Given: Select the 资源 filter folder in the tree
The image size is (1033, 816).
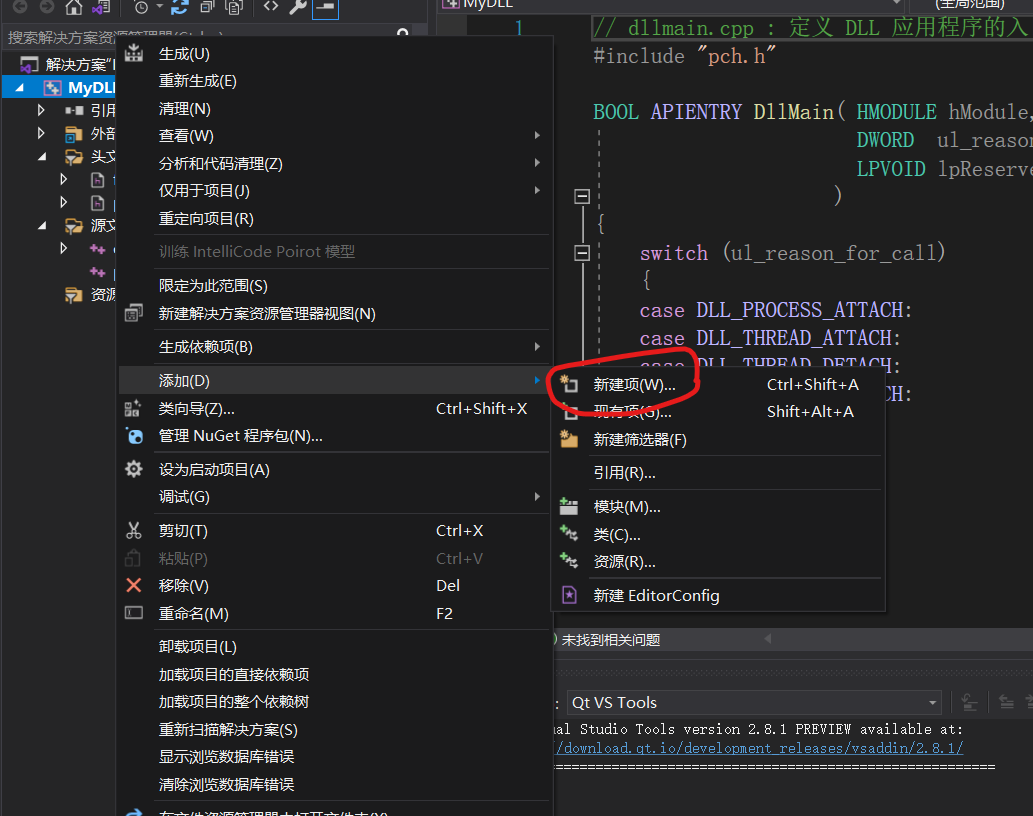Looking at the screenshot, I should point(90,294).
